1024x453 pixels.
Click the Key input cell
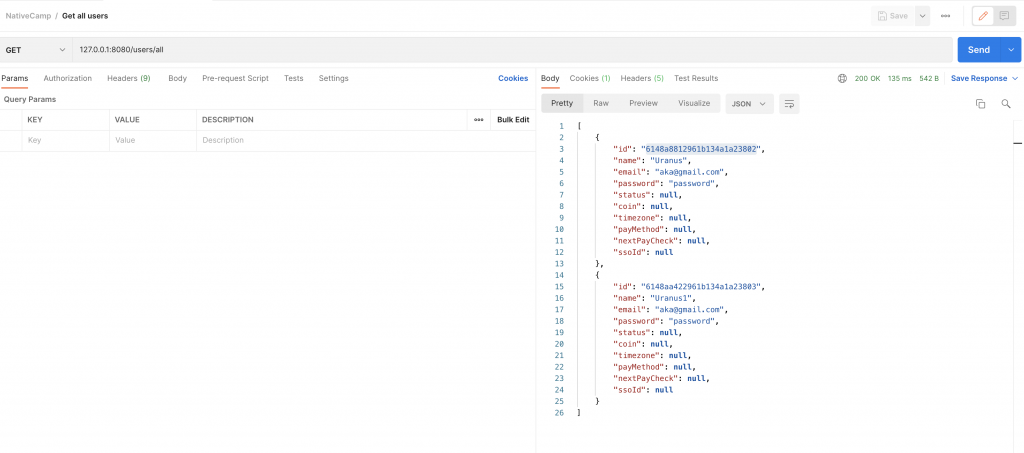pos(65,140)
